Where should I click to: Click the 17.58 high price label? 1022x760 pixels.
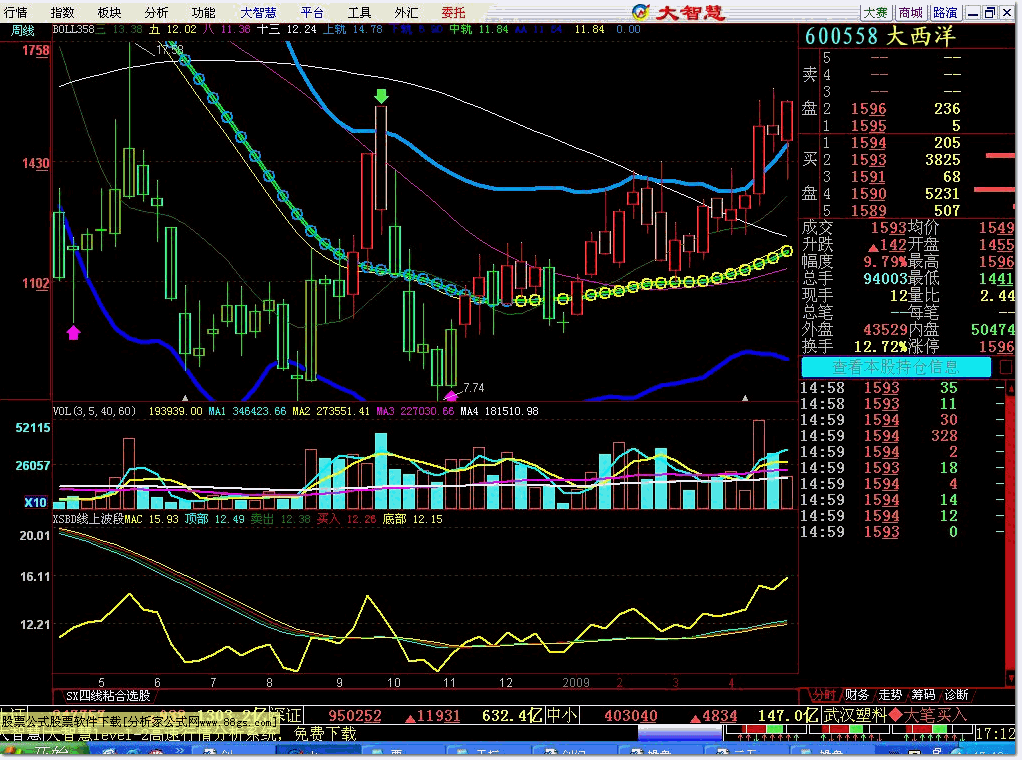click(x=170, y=50)
